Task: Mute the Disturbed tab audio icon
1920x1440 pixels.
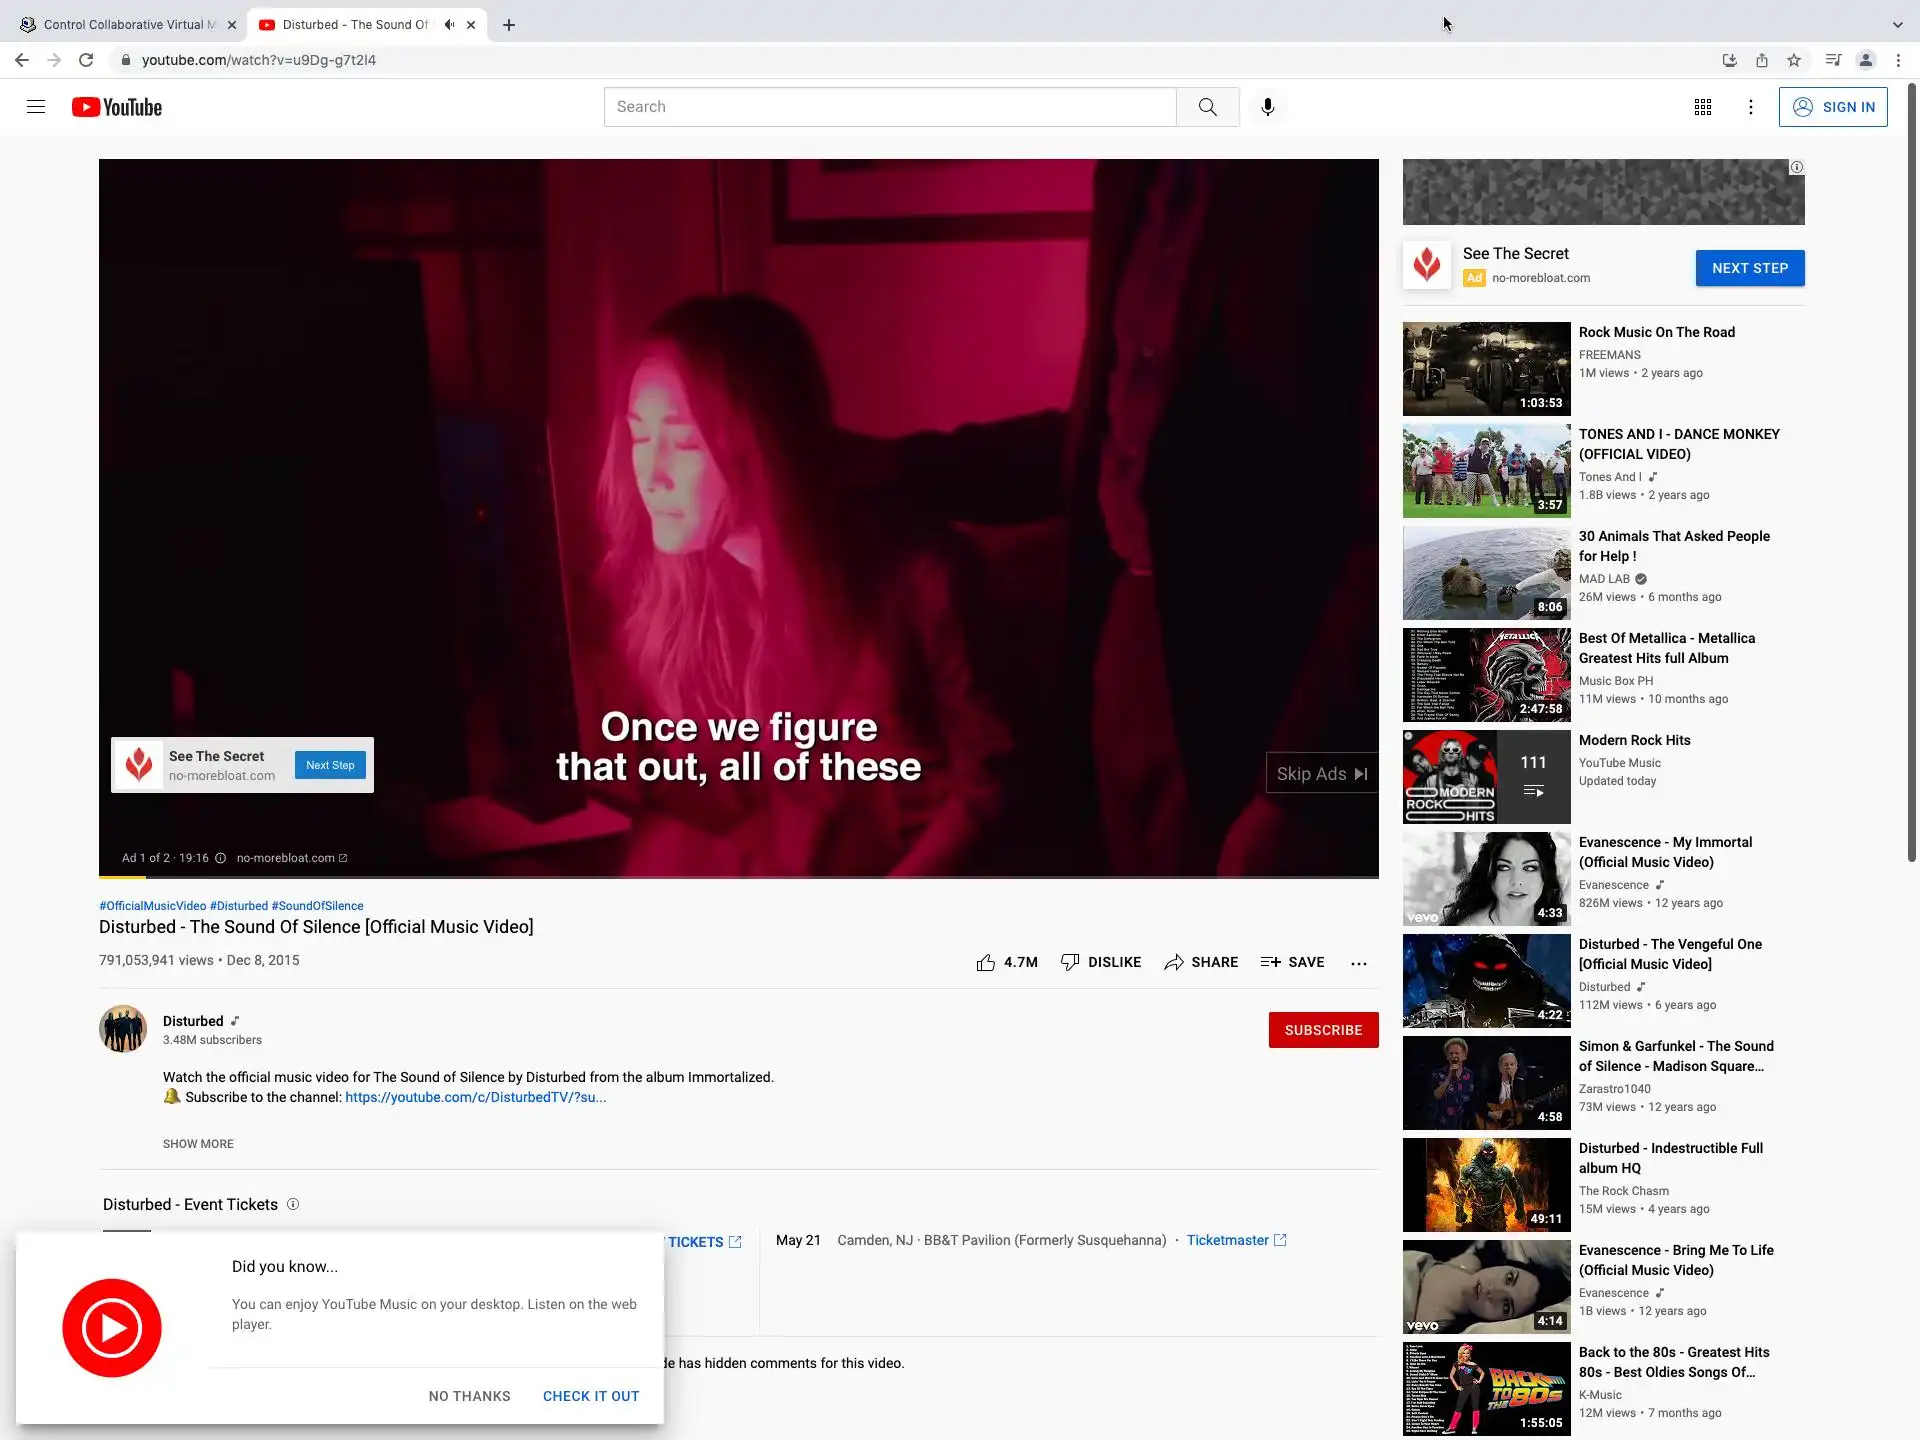Action: tap(449, 25)
